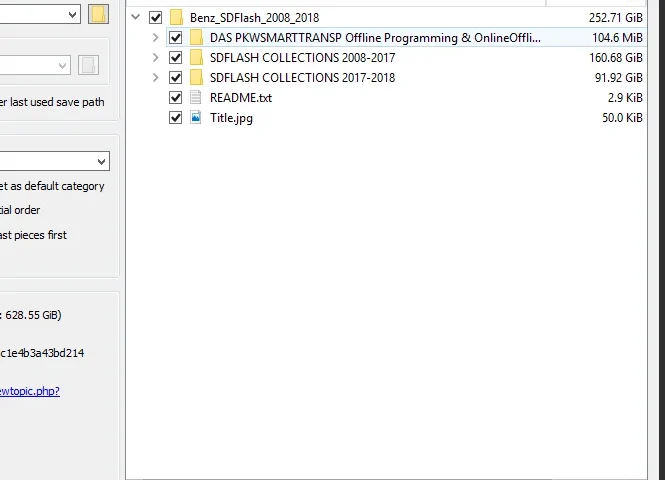Click the greyed-out browse button under save path
The image size is (665, 480).
(x=89, y=65)
